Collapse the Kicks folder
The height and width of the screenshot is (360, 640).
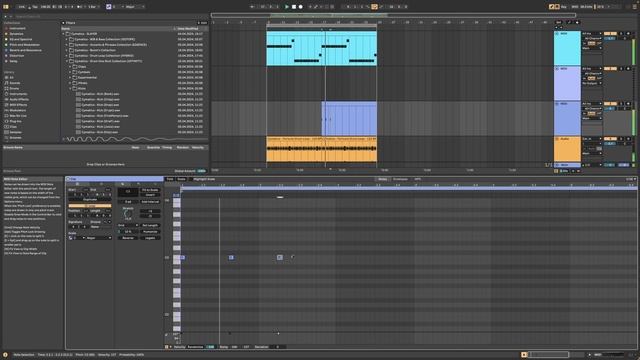[x=70, y=88]
